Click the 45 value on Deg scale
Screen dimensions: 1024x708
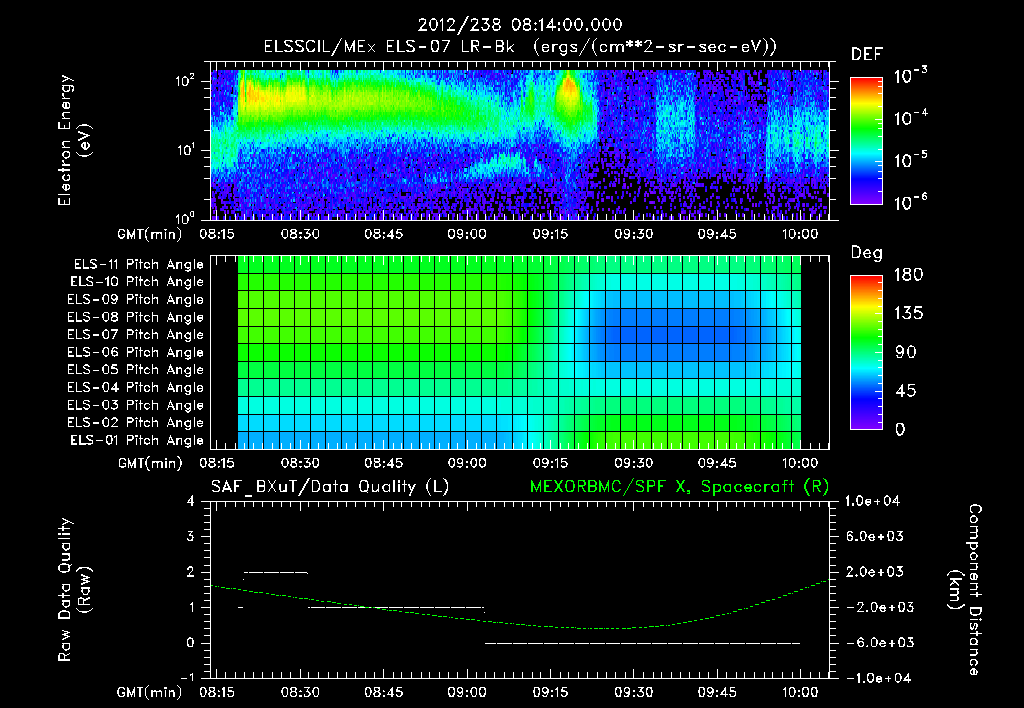[905, 391]
